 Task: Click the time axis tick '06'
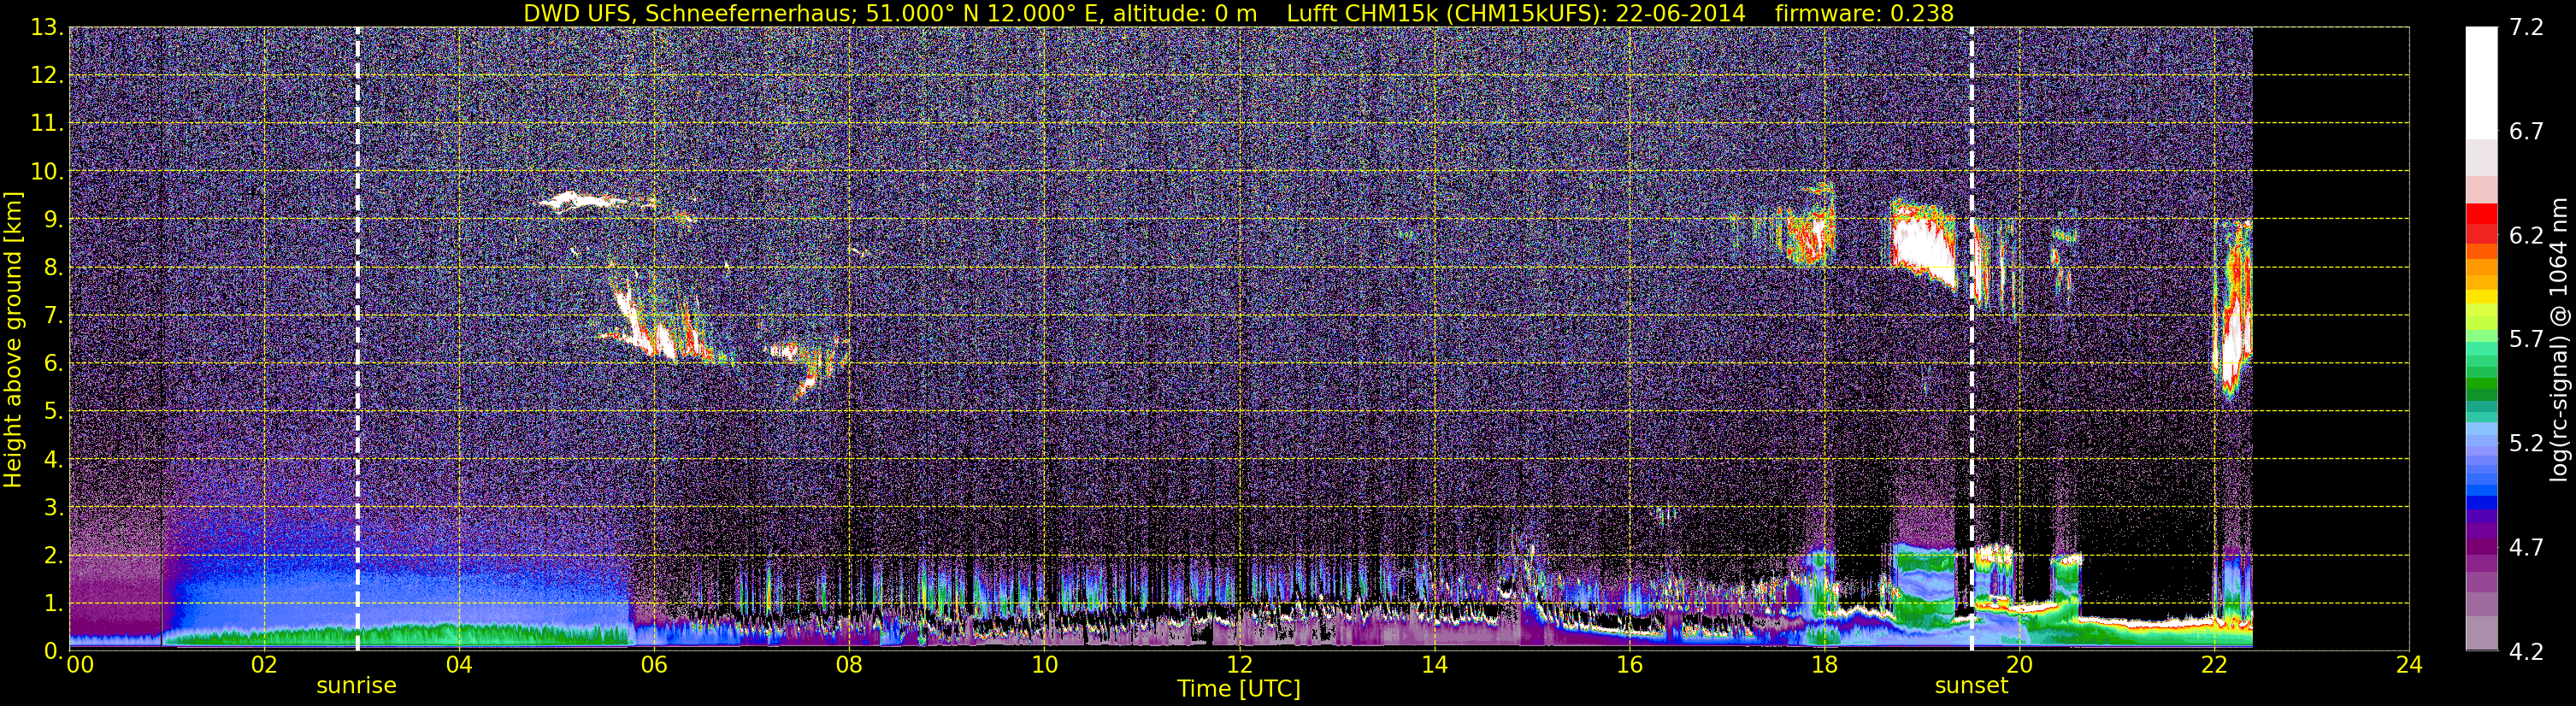(654, 665)
